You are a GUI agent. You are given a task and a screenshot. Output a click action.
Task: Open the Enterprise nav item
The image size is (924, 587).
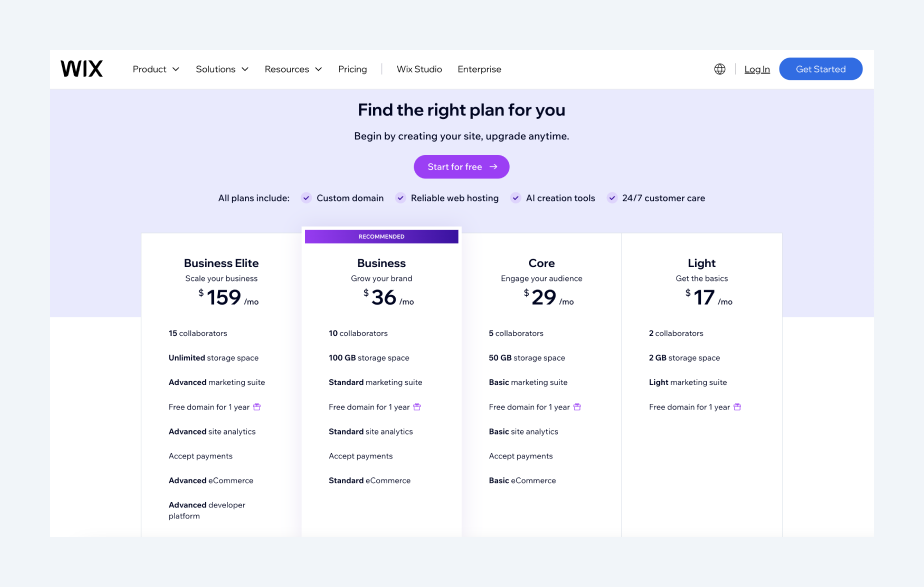(479, 69)
